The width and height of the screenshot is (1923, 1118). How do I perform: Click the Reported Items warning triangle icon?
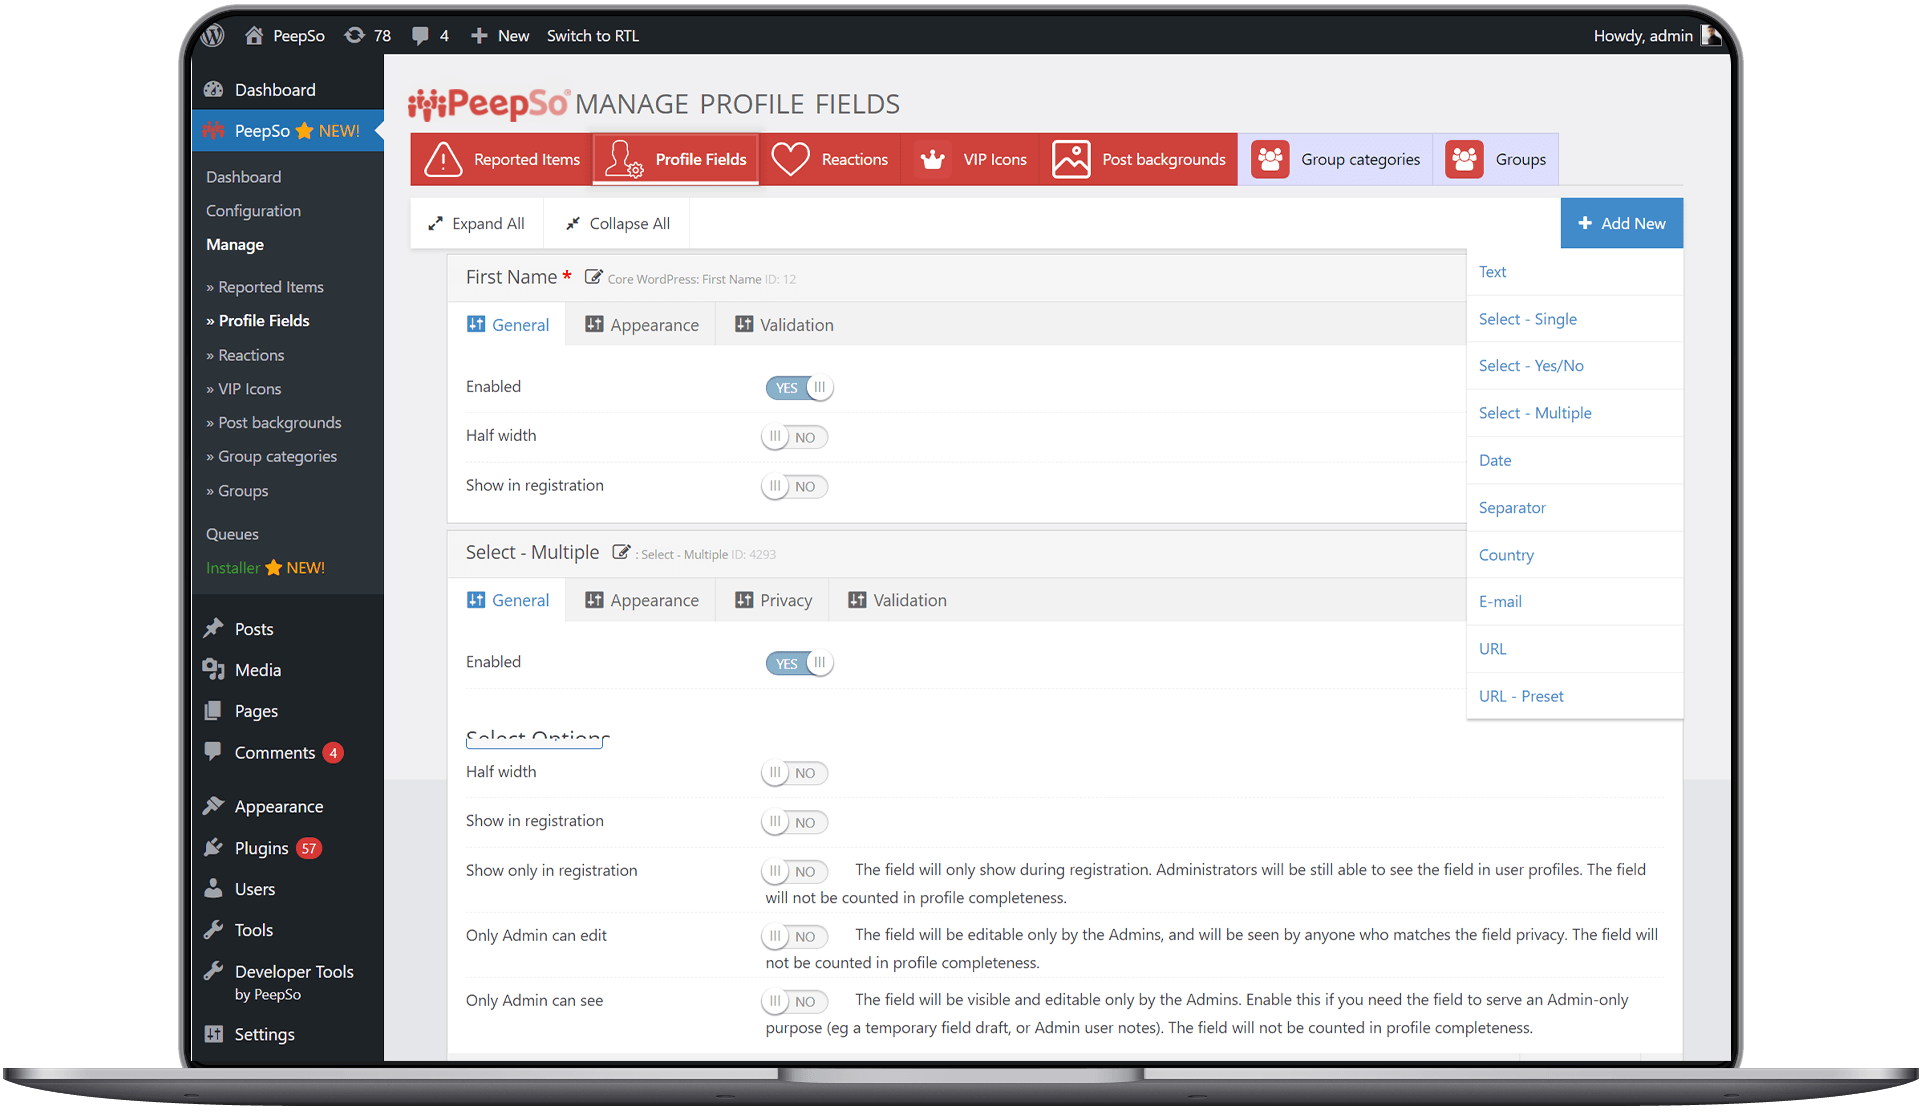[x=443, y=159]
